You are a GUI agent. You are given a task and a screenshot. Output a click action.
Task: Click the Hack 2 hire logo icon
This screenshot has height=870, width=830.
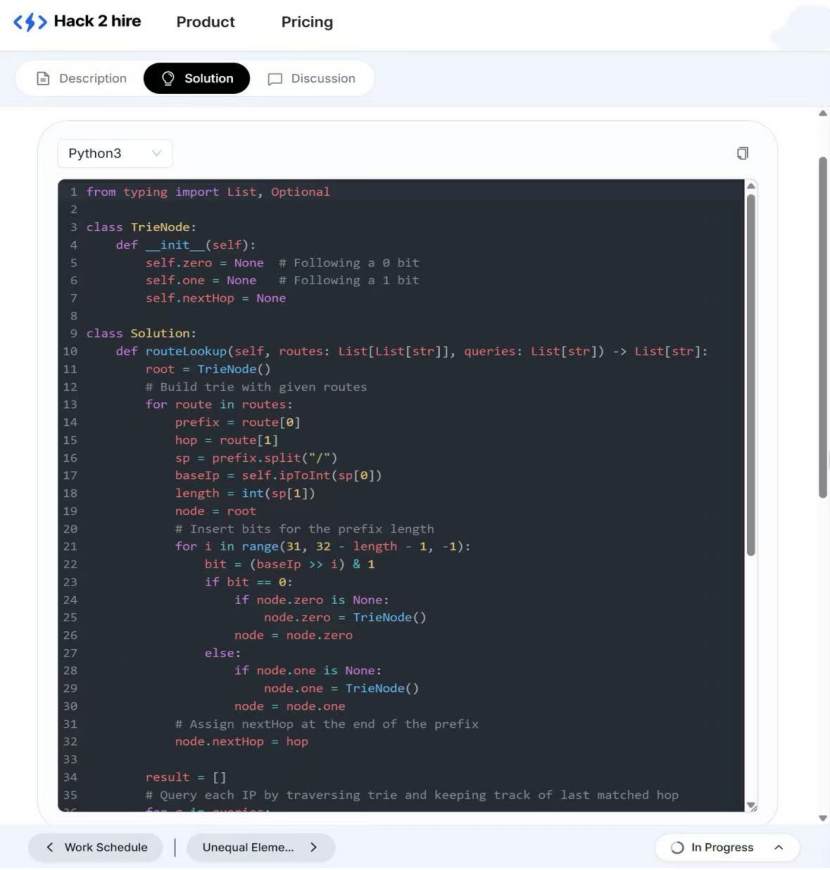pos(29,22)
